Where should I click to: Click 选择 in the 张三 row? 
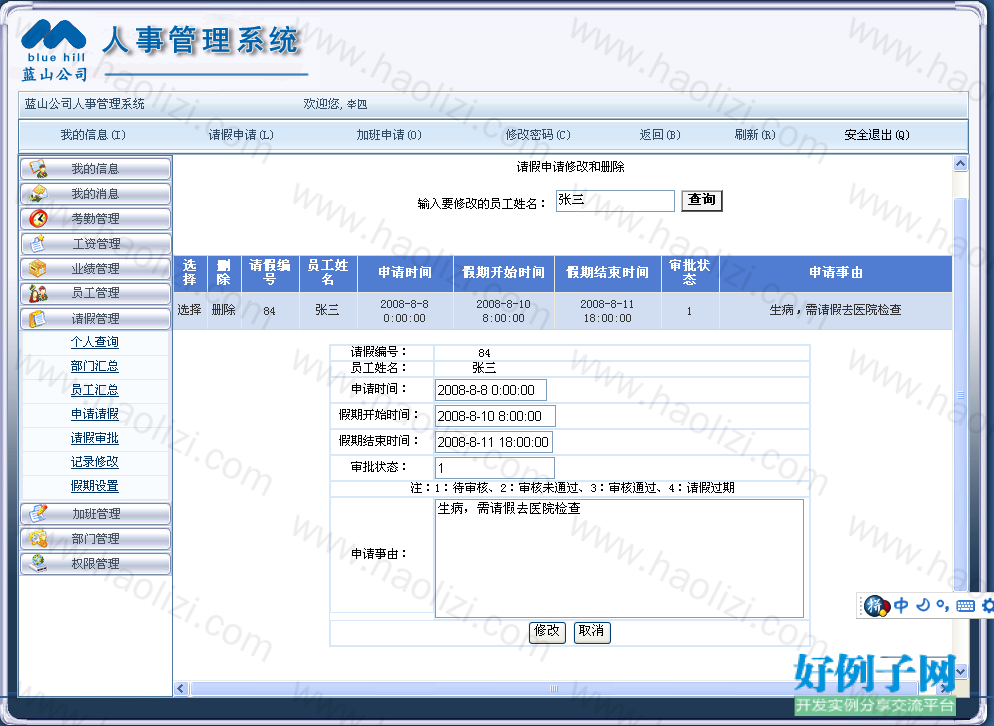[x=190, y=309]
